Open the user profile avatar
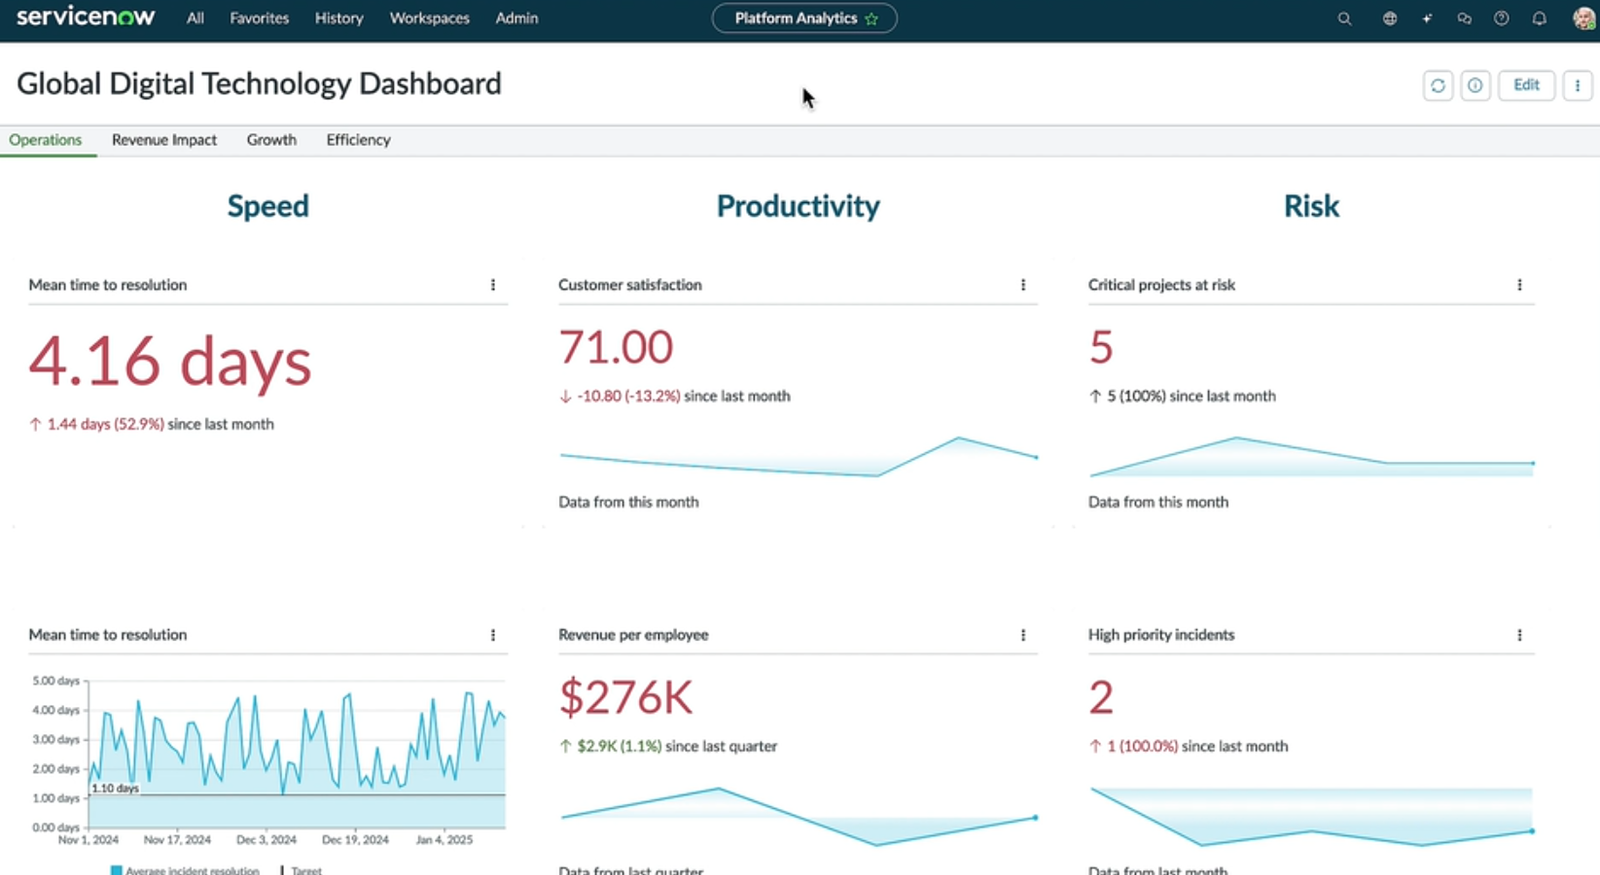The height and width of the screenshot is (875, 1600). point(1583,19)
